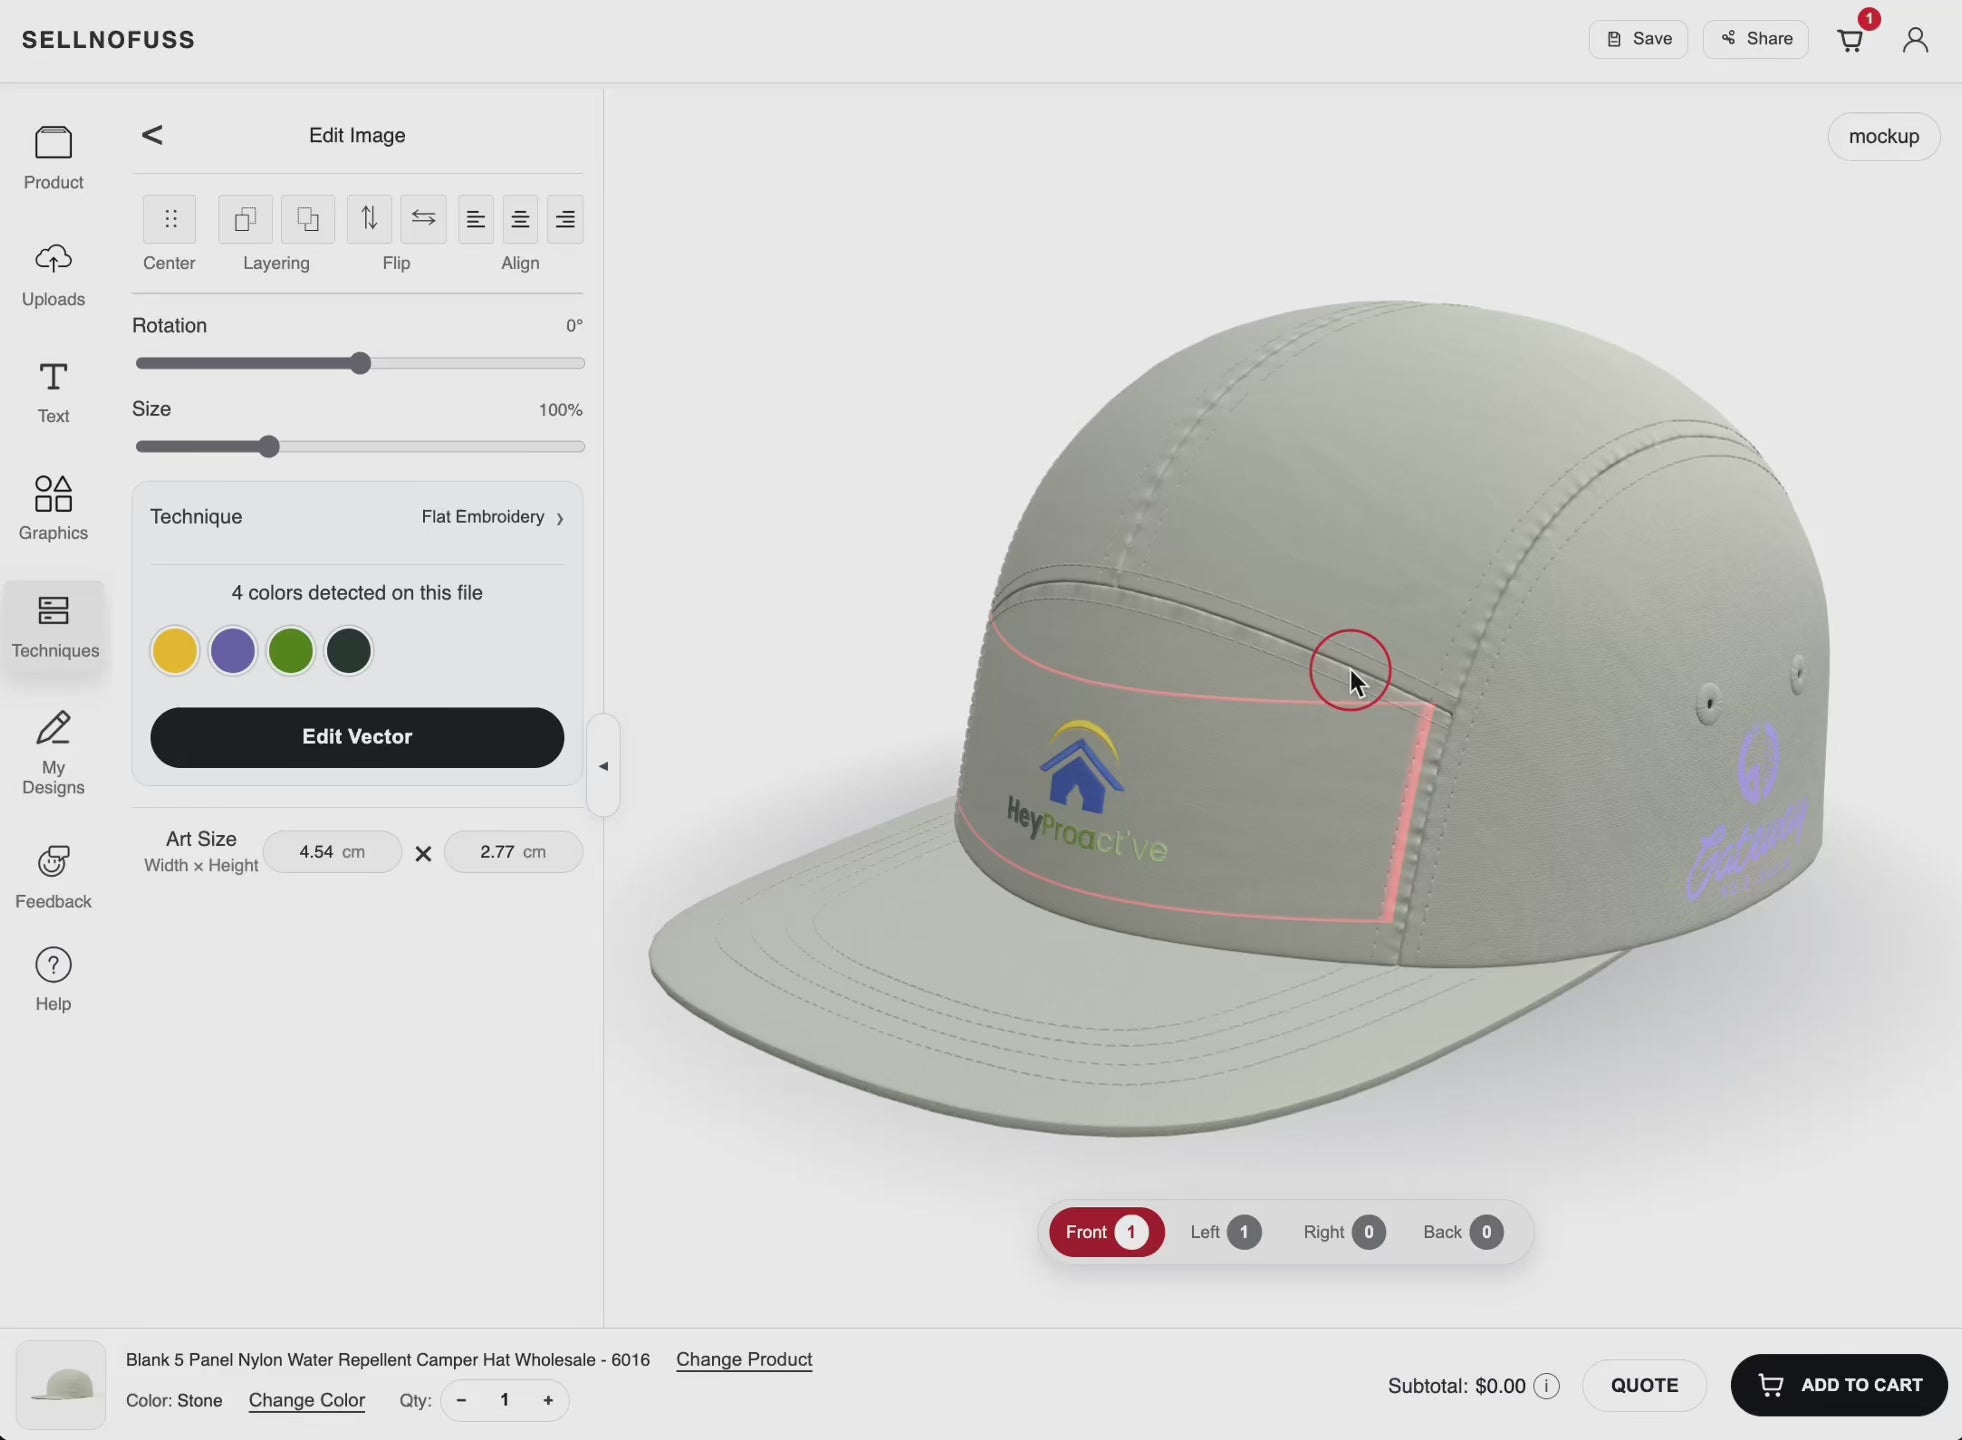This screenshot has width=1962, height=1440.
Task: Switch to the Left view tab
Action: point(1225,1232)
